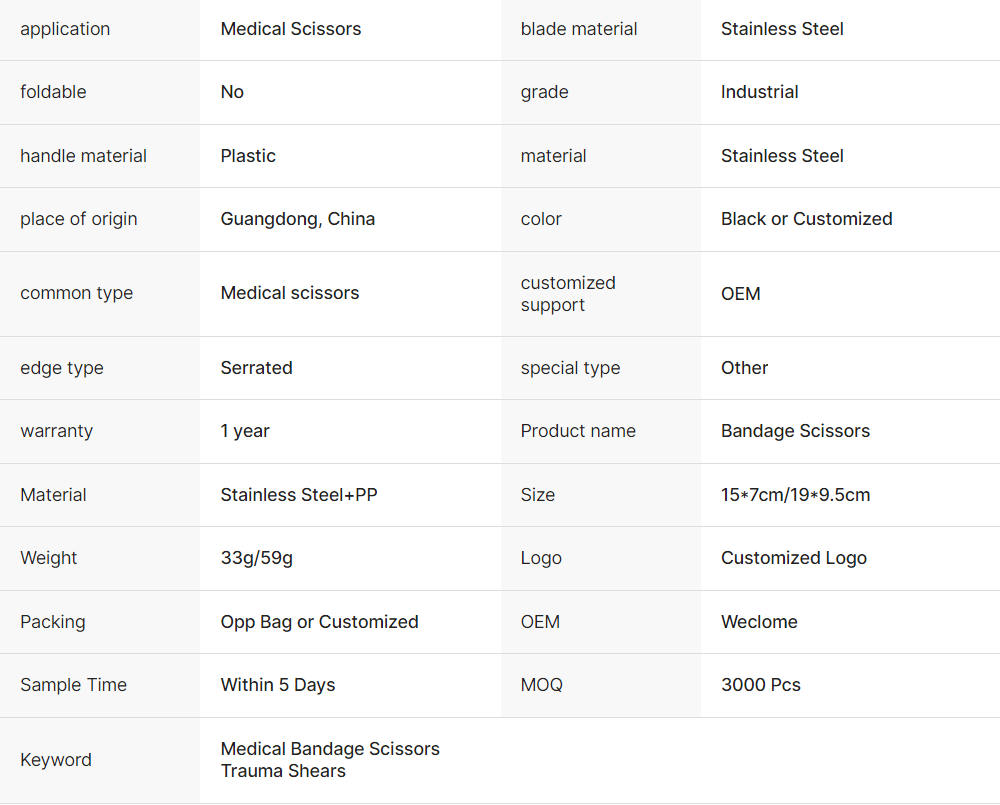Select the '1 year' warranty value

click(245, 431)
